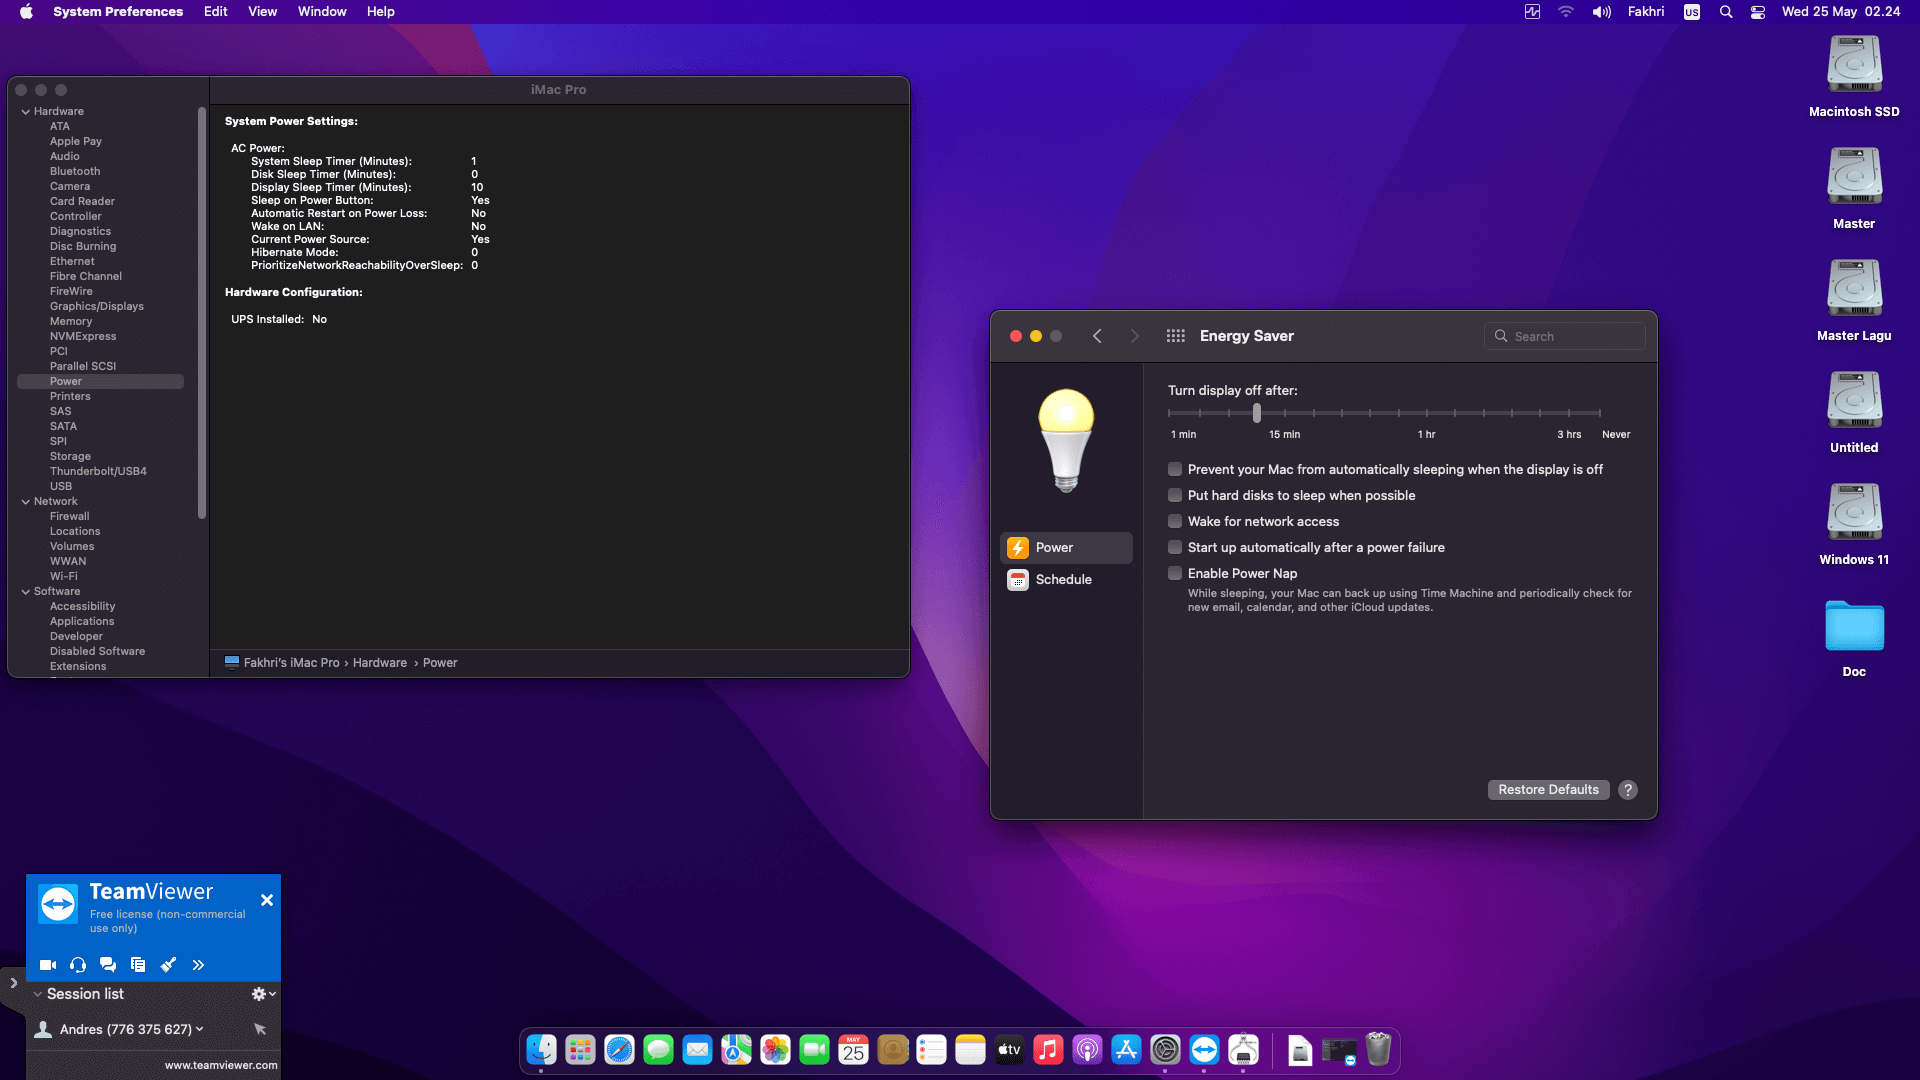The height and width of the screenshot is (1080, 1920).
Task: Click Restore Defaults in Energy Saver
Action: [x=1548, y=790]
